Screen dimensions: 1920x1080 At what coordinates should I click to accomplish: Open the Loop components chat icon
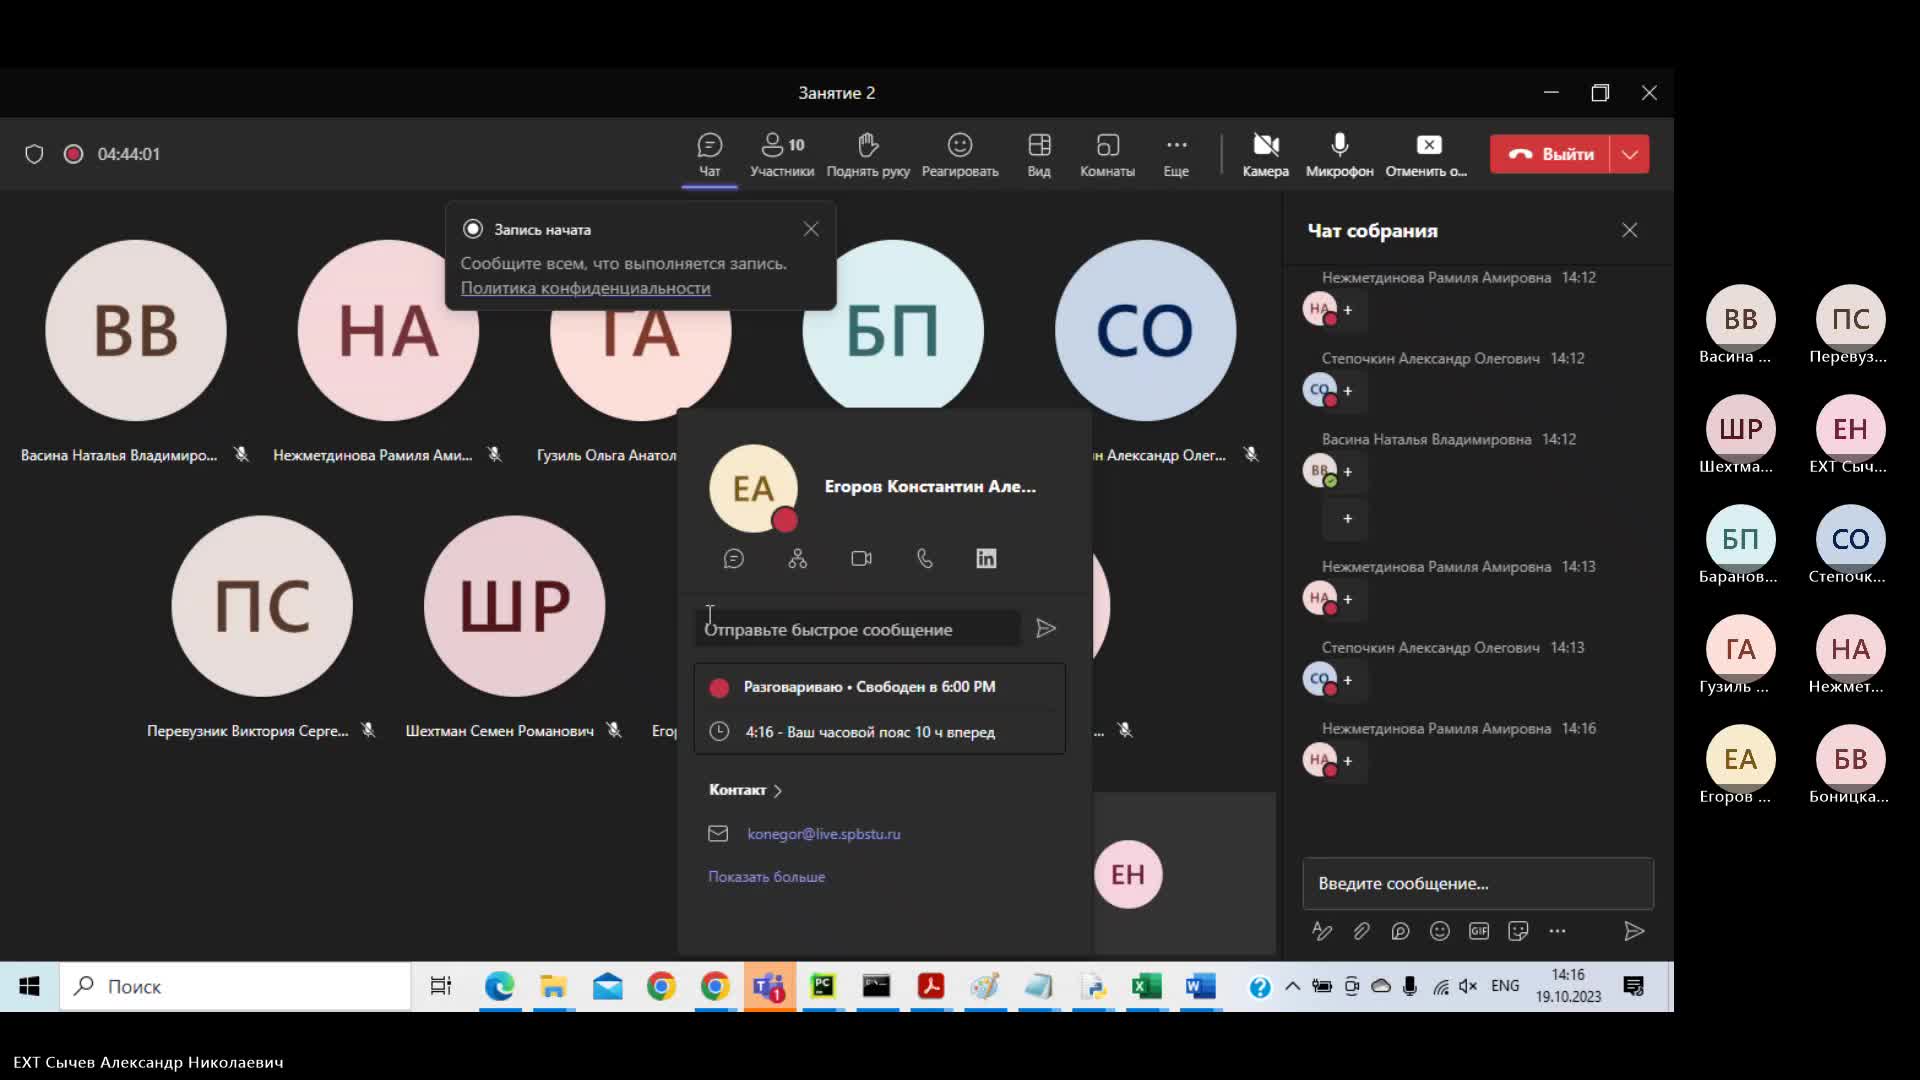(1400, 931)
